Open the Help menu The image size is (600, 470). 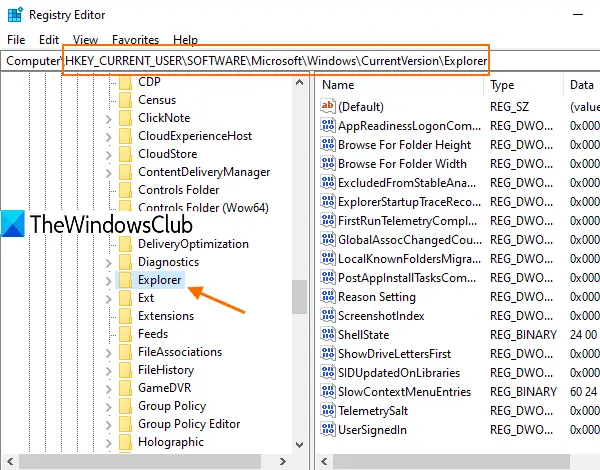[x=185, y=40]
